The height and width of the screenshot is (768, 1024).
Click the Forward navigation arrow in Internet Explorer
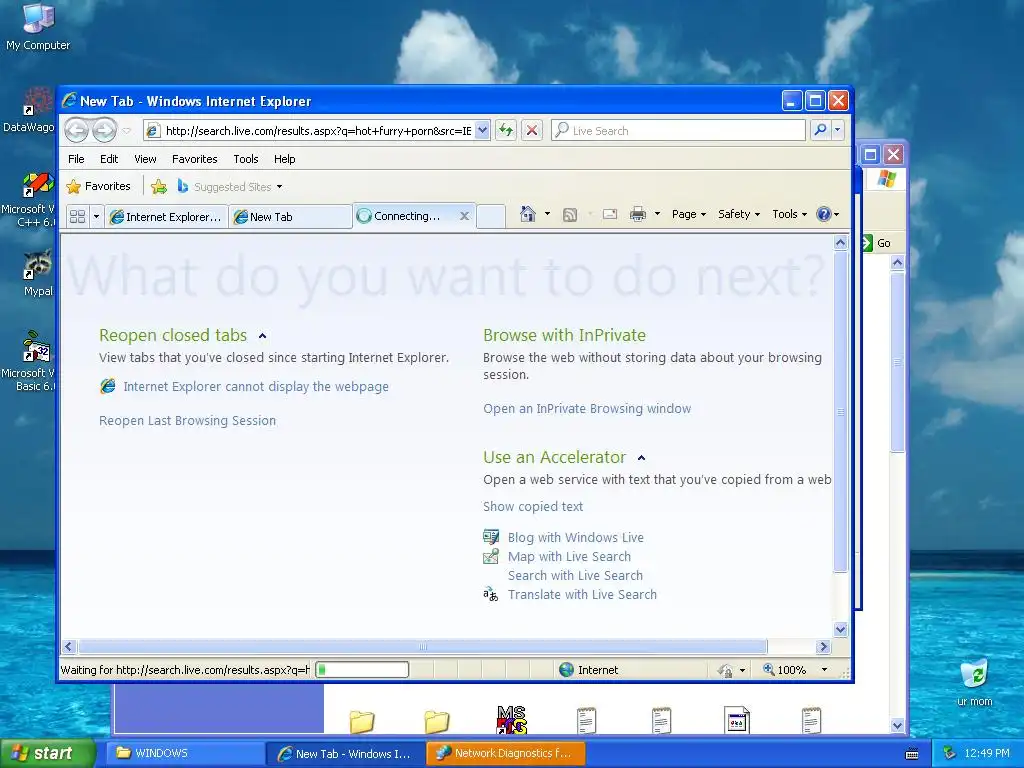(x=104, y=130)
